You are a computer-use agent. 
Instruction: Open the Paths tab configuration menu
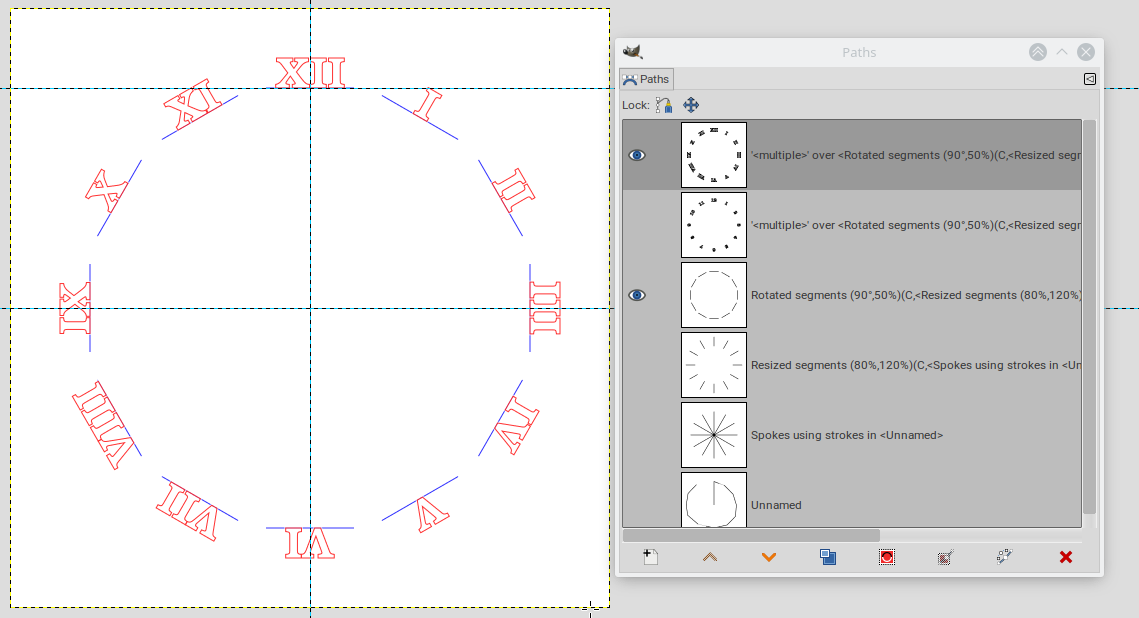pyautogui.click(x=1090, y=79)
